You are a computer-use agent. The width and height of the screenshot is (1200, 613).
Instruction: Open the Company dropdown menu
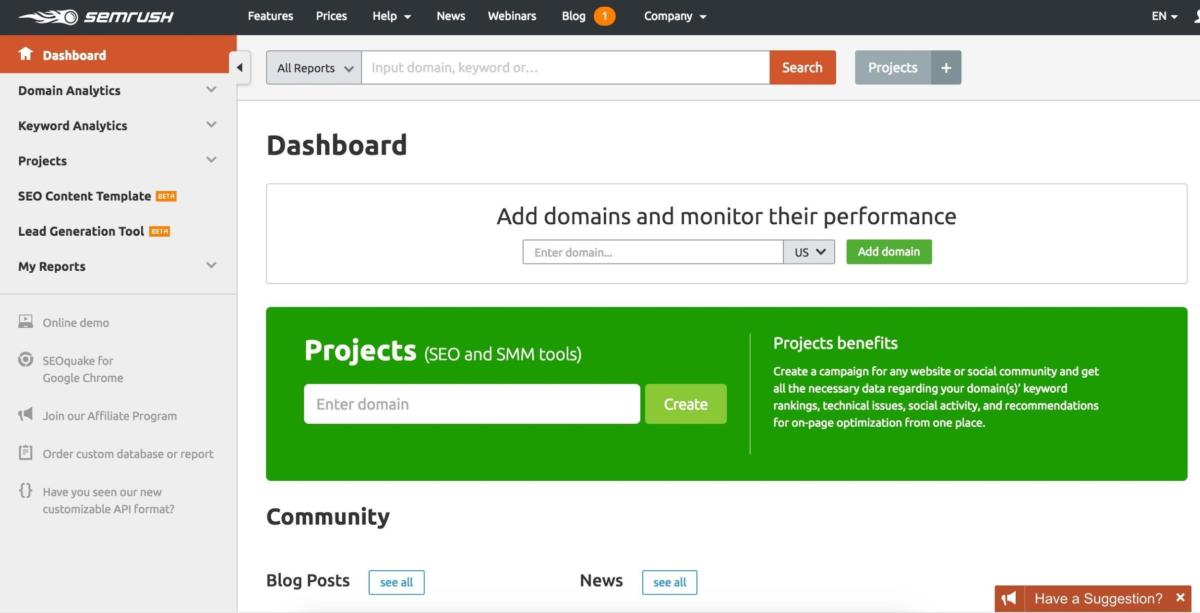[x=675, y=16]
